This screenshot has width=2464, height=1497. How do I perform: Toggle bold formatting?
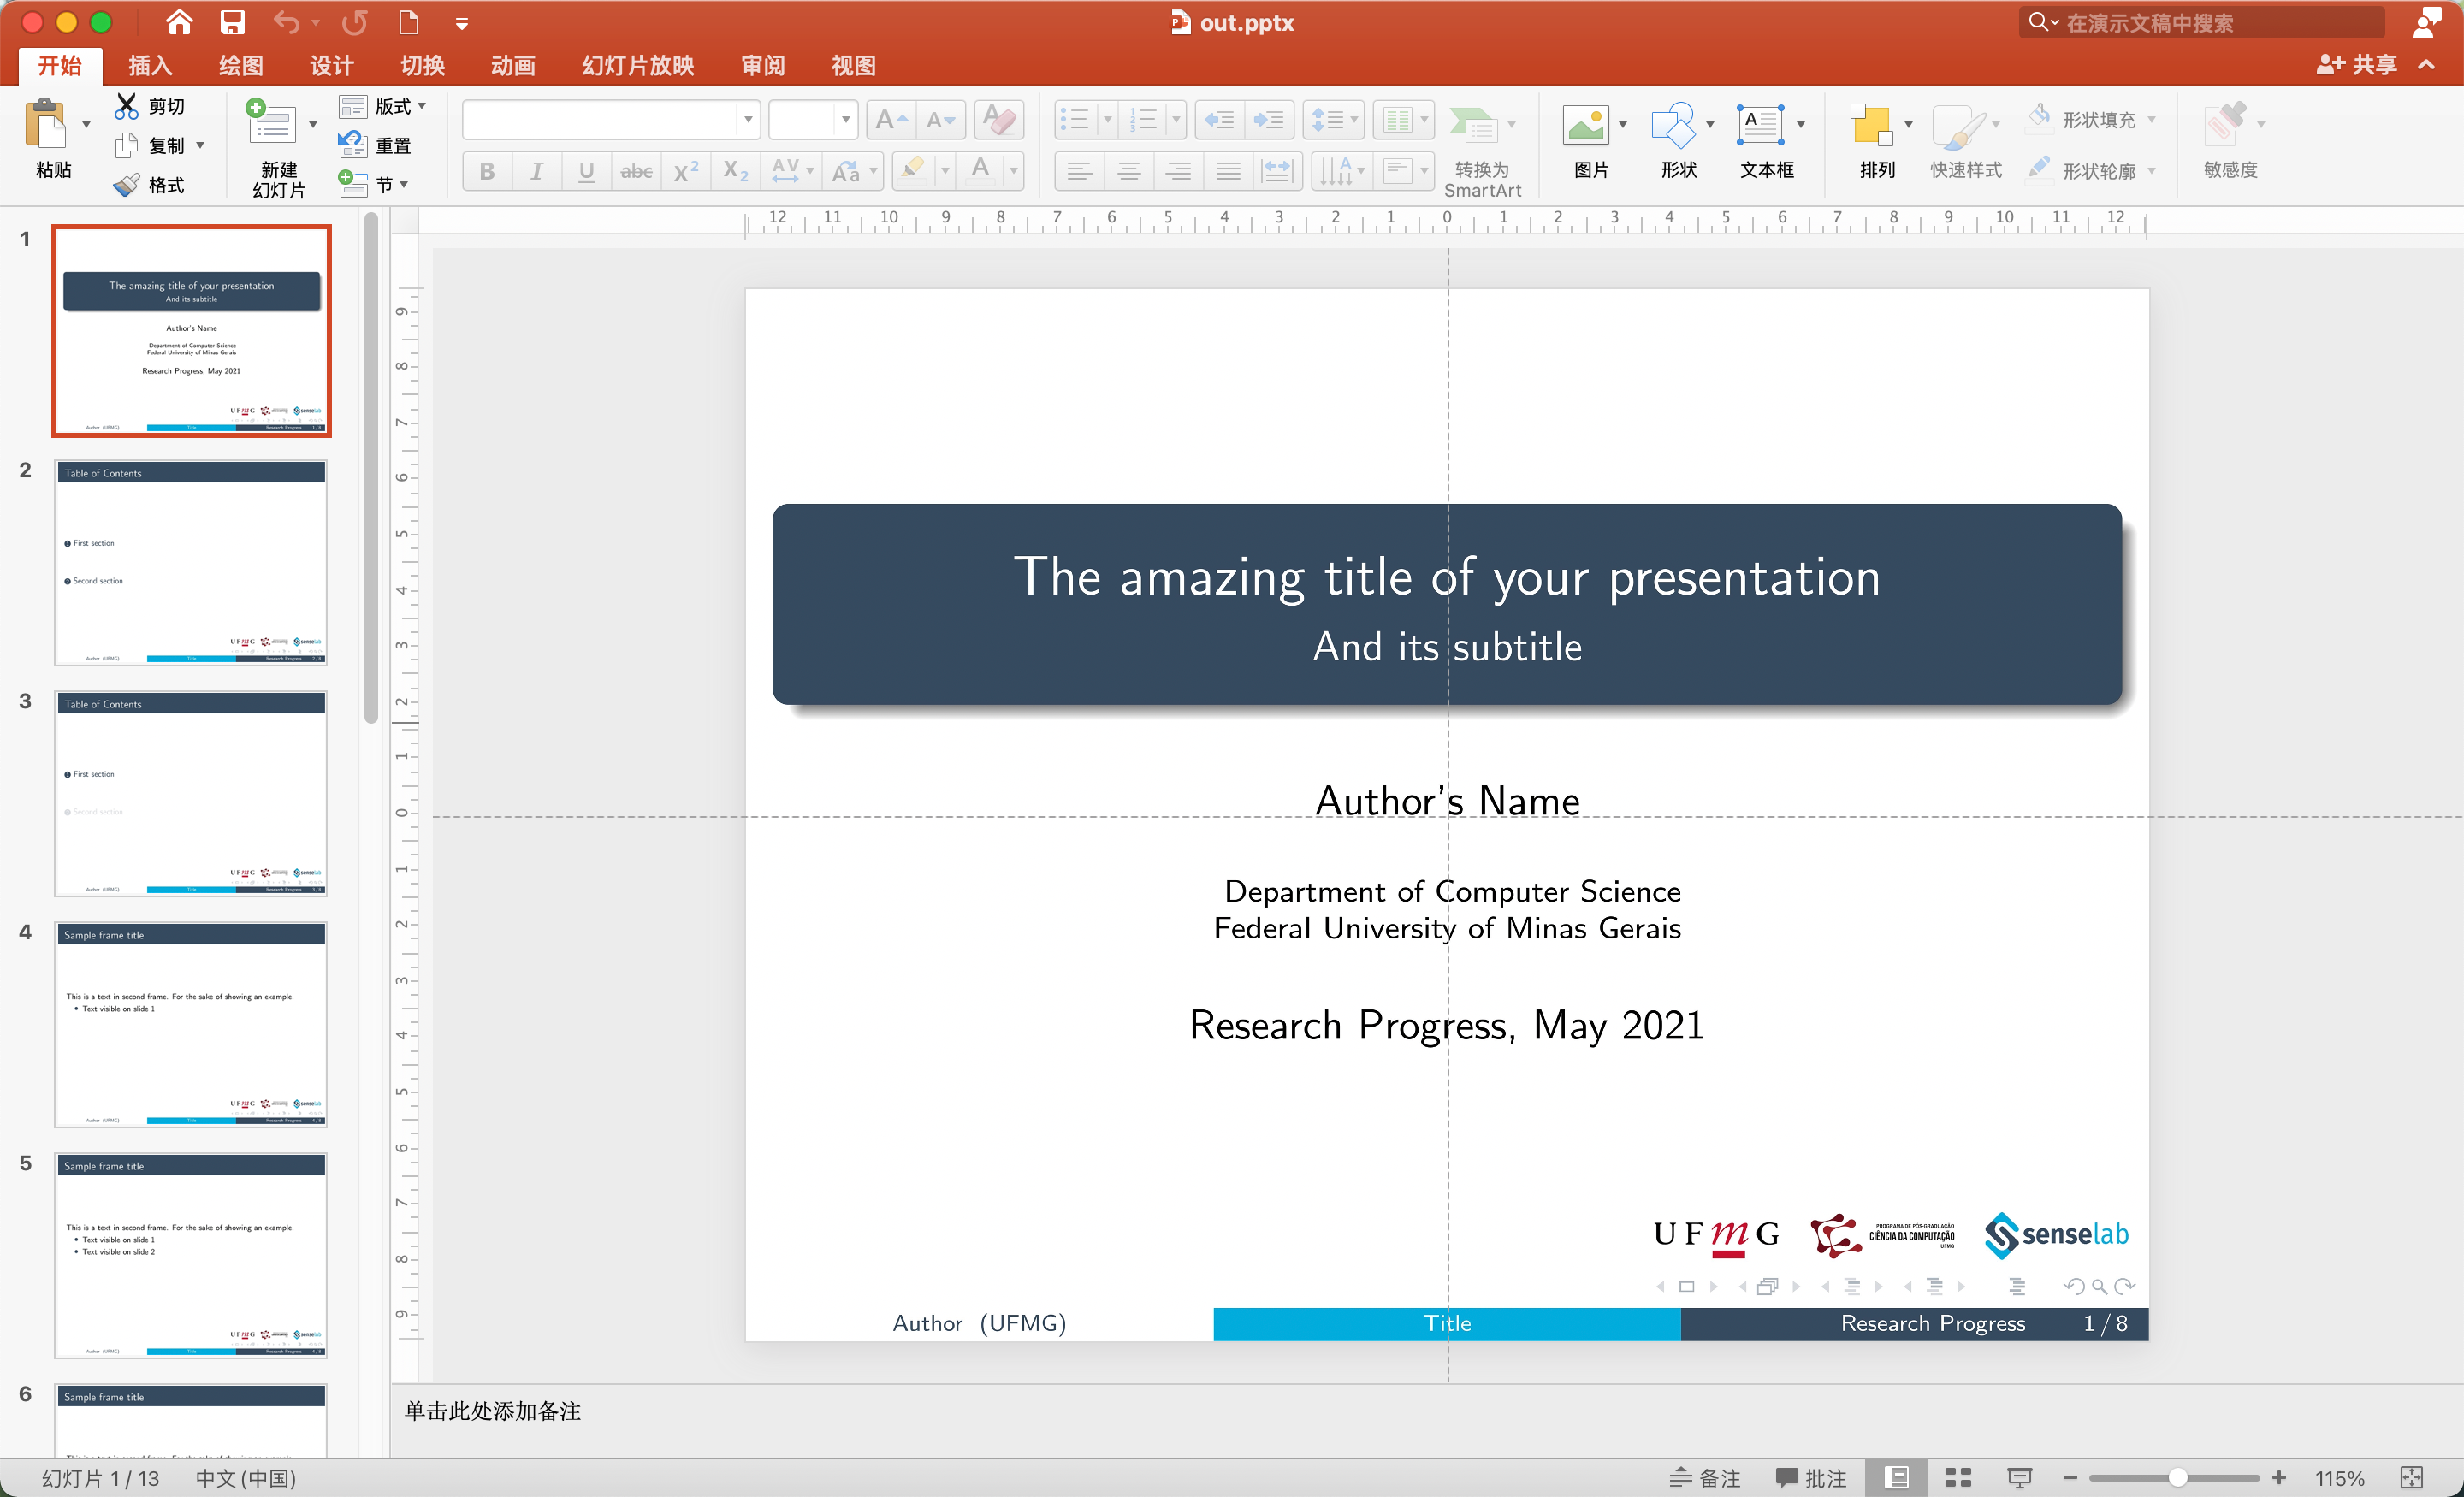[487, 171]
